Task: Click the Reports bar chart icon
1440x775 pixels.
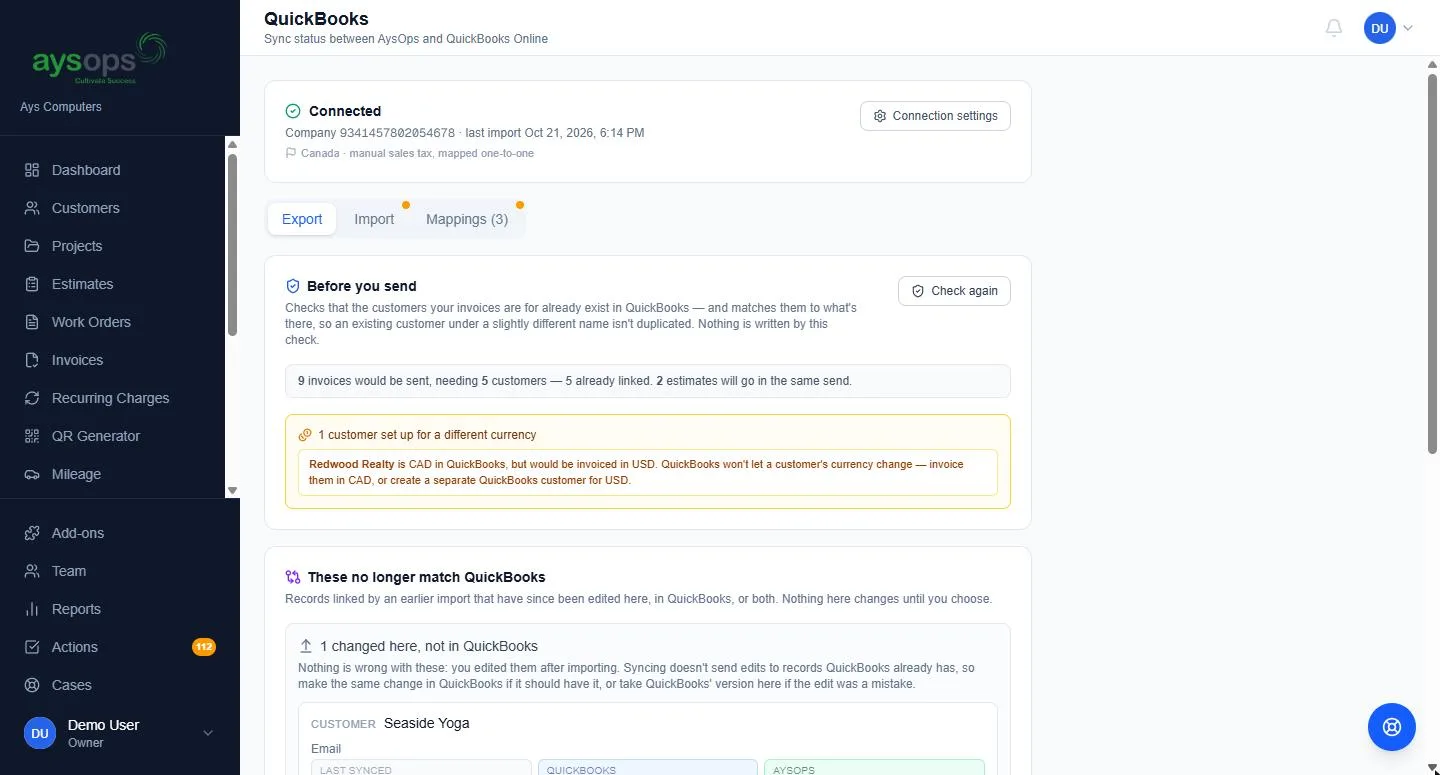Action: click(x=32, y=609)
